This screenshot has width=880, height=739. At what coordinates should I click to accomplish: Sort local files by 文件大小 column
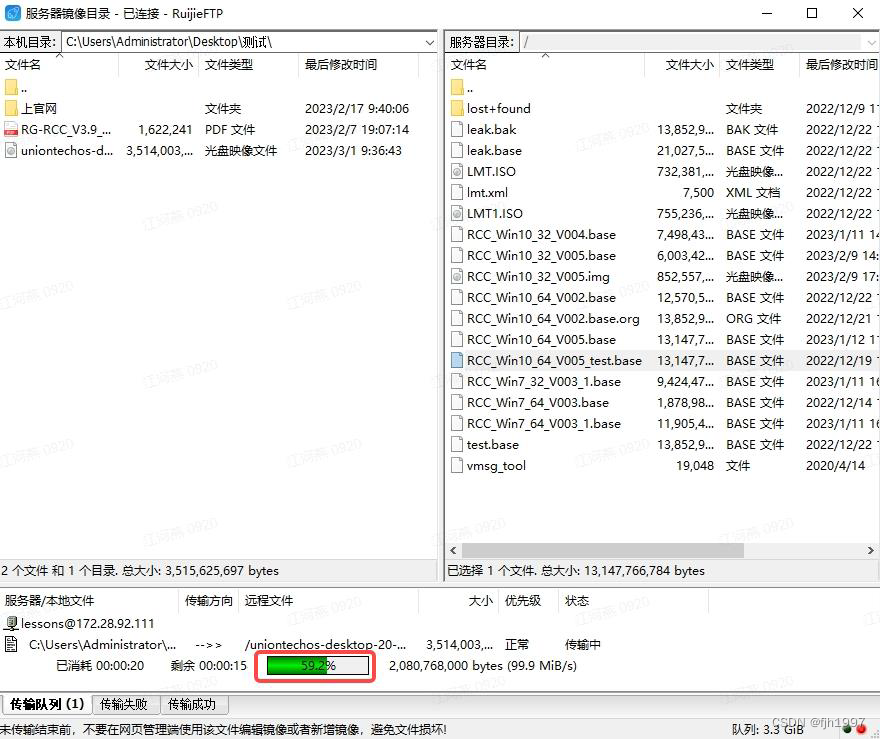point(159,65)
